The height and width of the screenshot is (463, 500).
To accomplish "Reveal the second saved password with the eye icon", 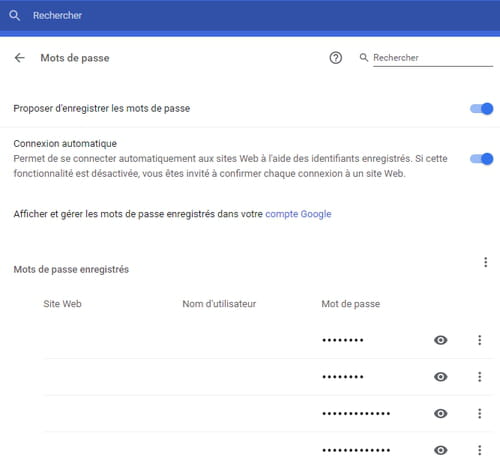I will coord(440,377).
